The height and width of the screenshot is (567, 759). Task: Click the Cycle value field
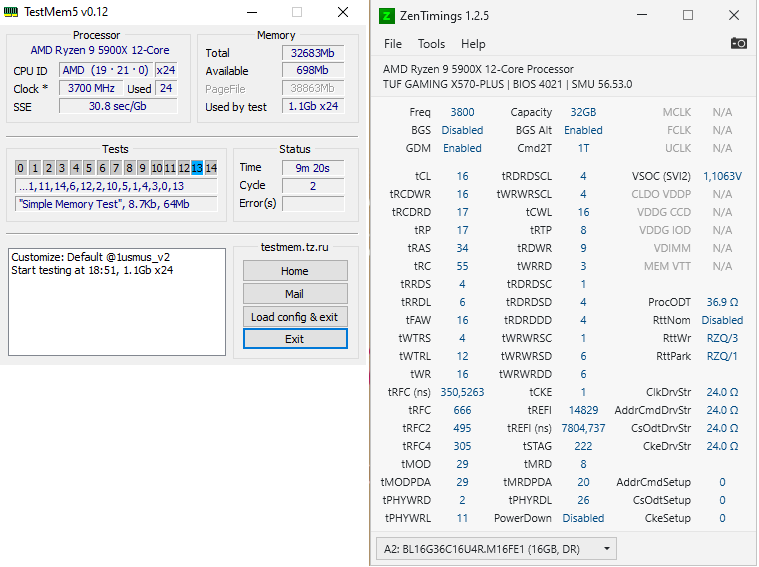(x=313, y=186)
